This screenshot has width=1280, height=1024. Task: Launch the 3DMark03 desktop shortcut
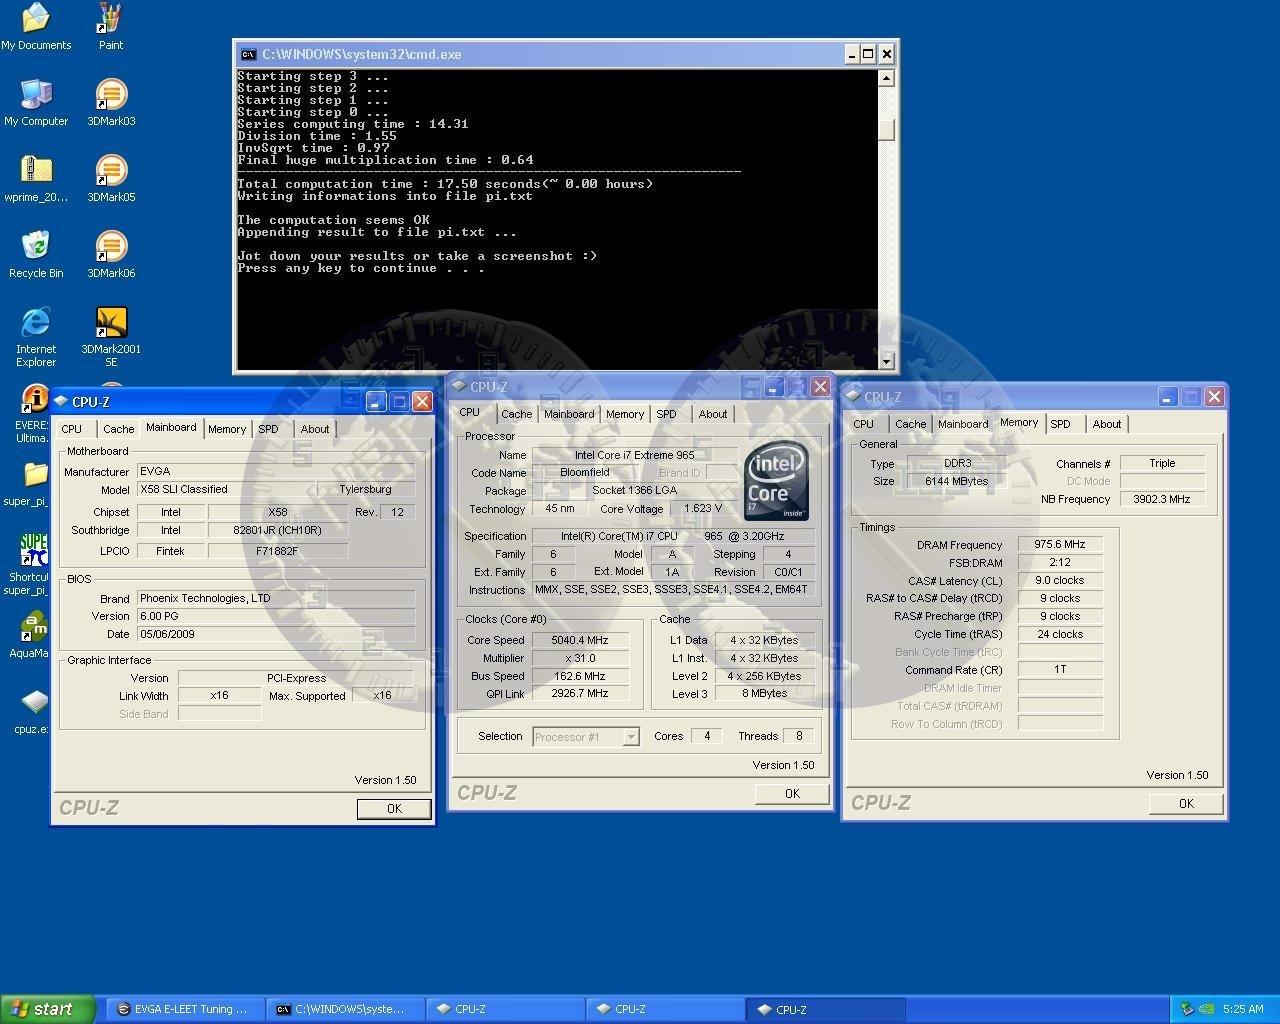[111, 102]
